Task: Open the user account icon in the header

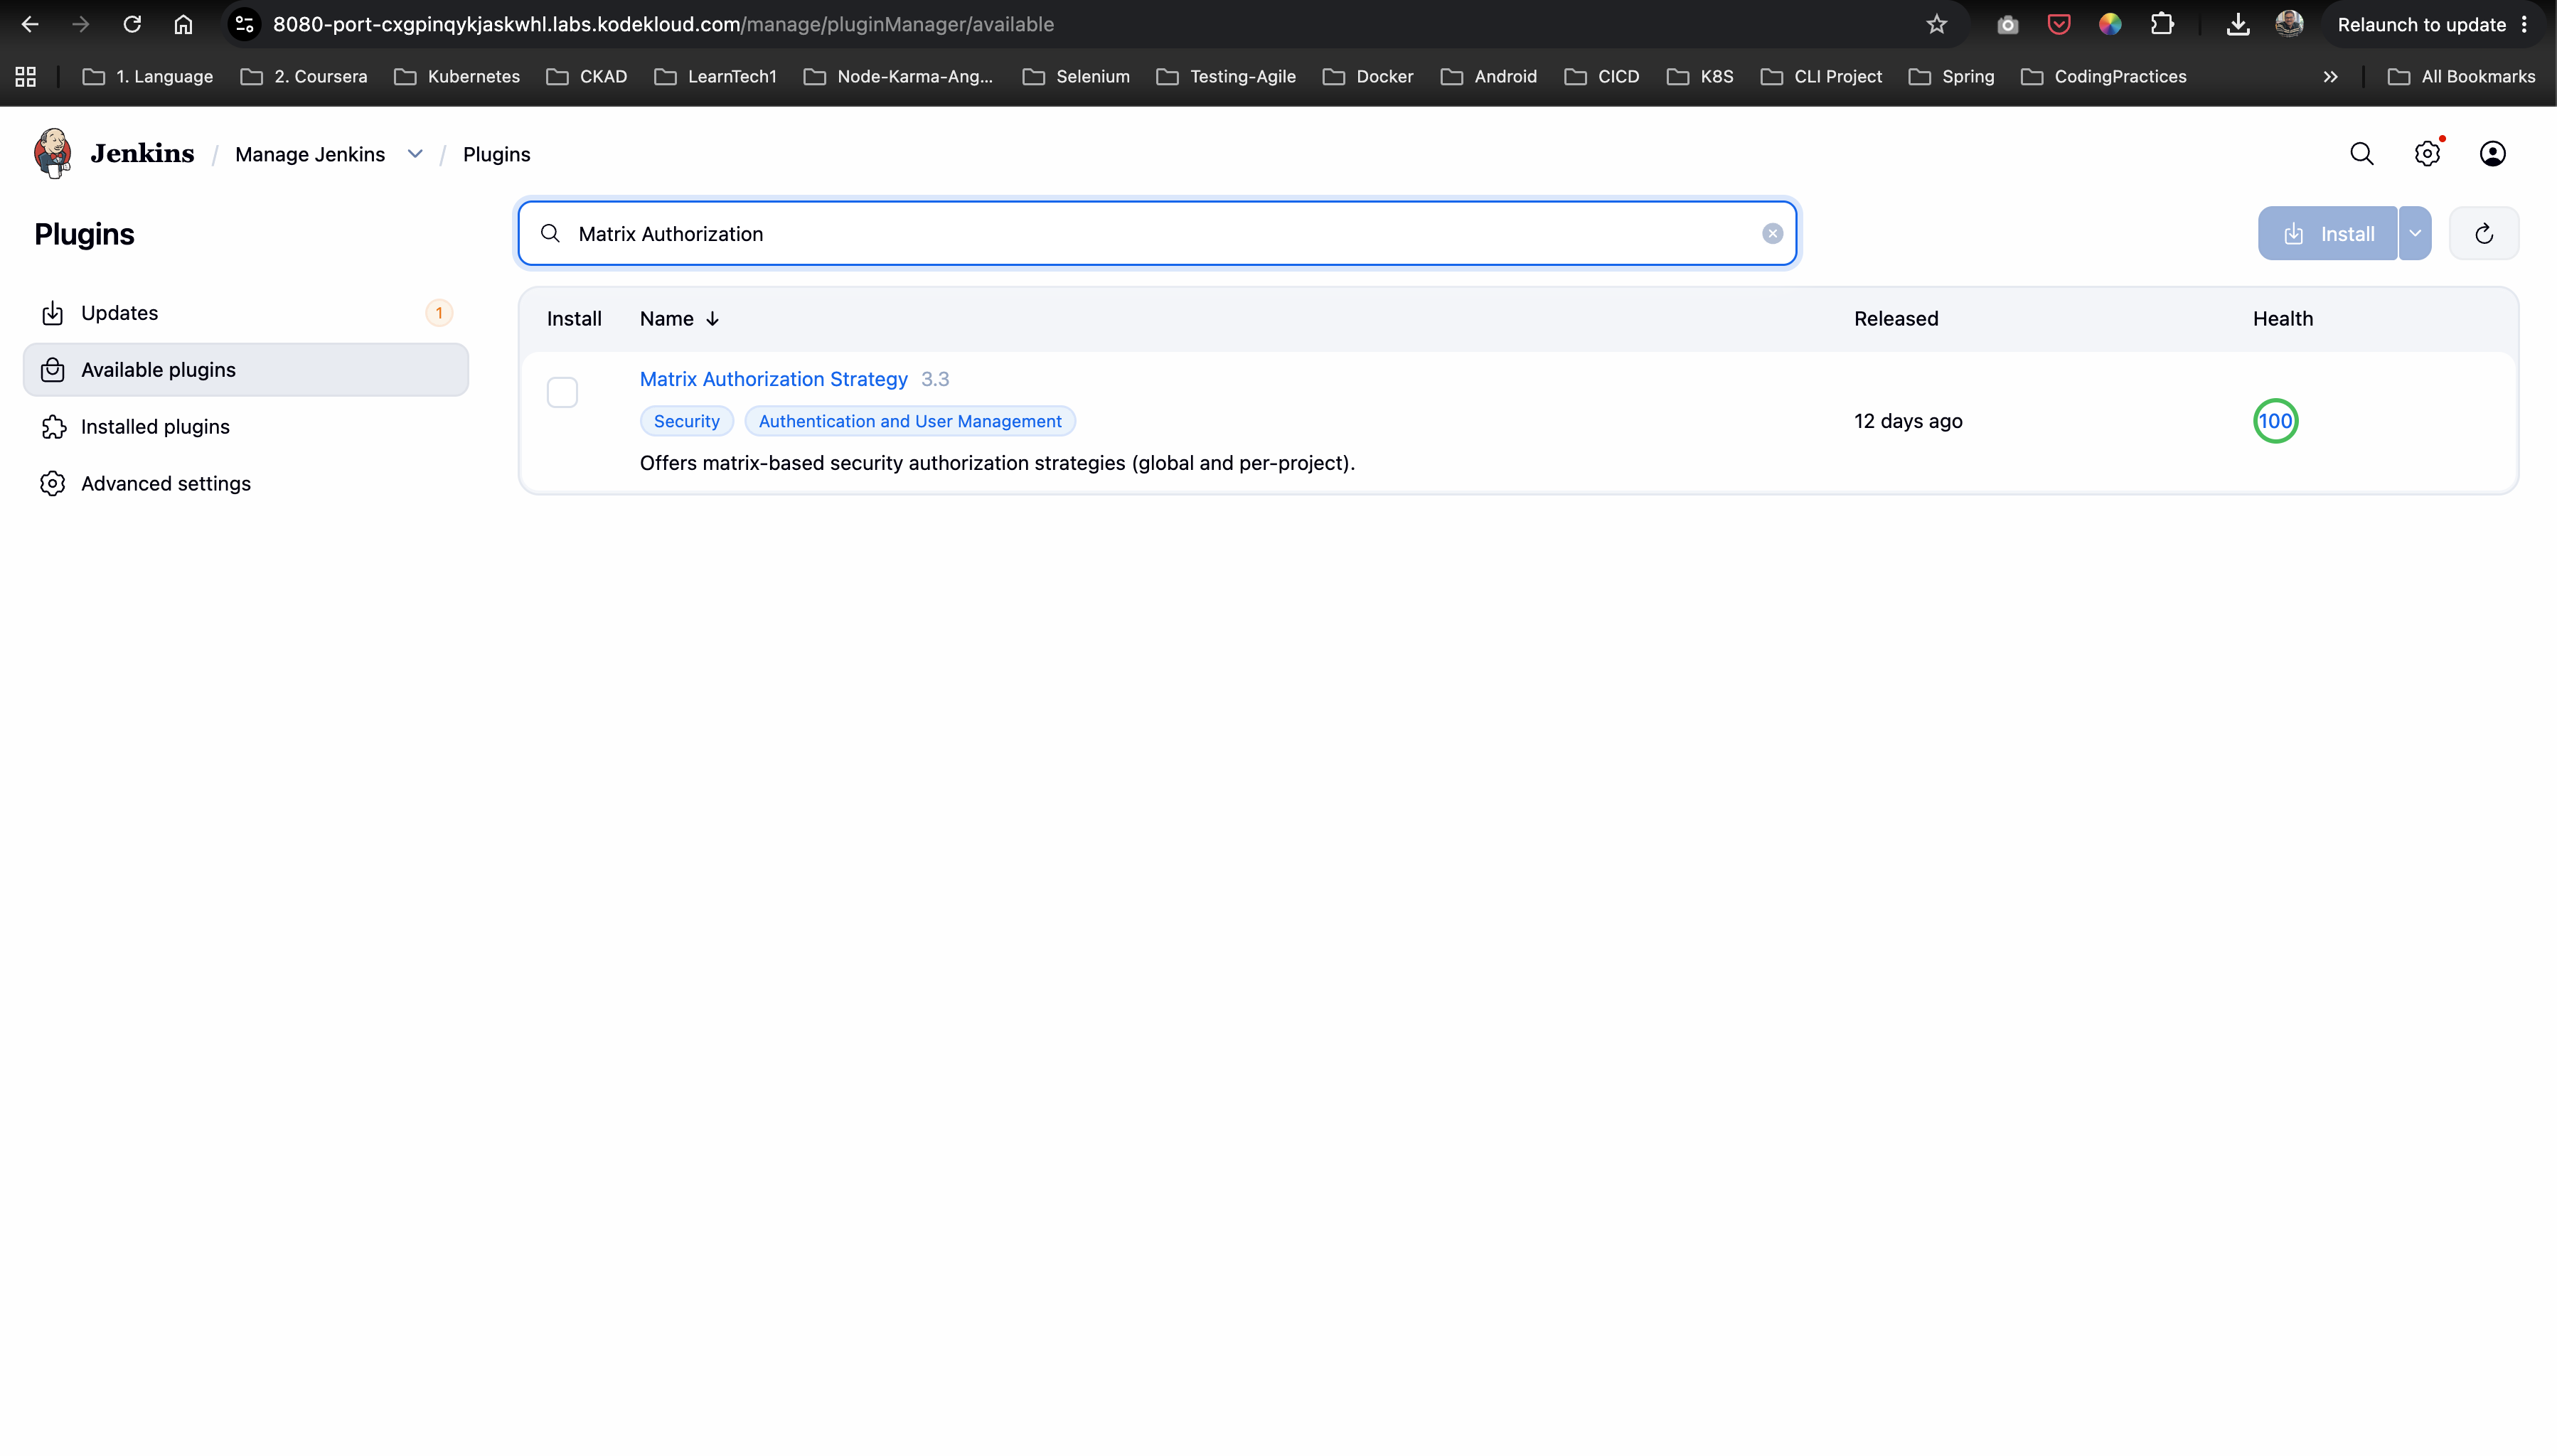Action: [2492, 154]
